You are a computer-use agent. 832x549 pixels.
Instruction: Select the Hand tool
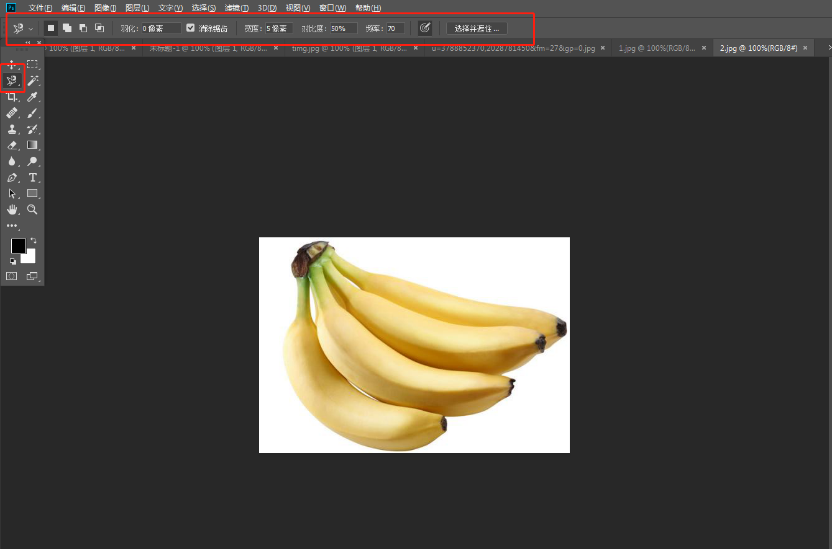point(12,210)
